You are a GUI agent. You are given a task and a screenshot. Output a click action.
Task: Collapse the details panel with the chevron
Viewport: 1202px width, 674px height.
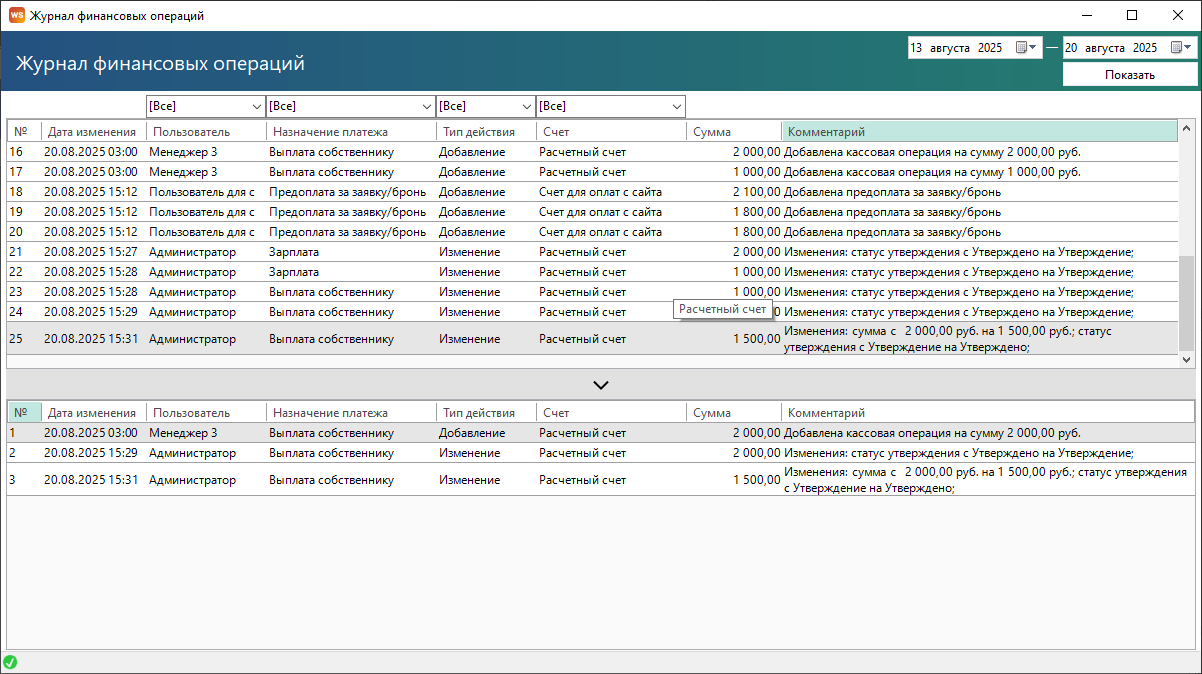601,385
